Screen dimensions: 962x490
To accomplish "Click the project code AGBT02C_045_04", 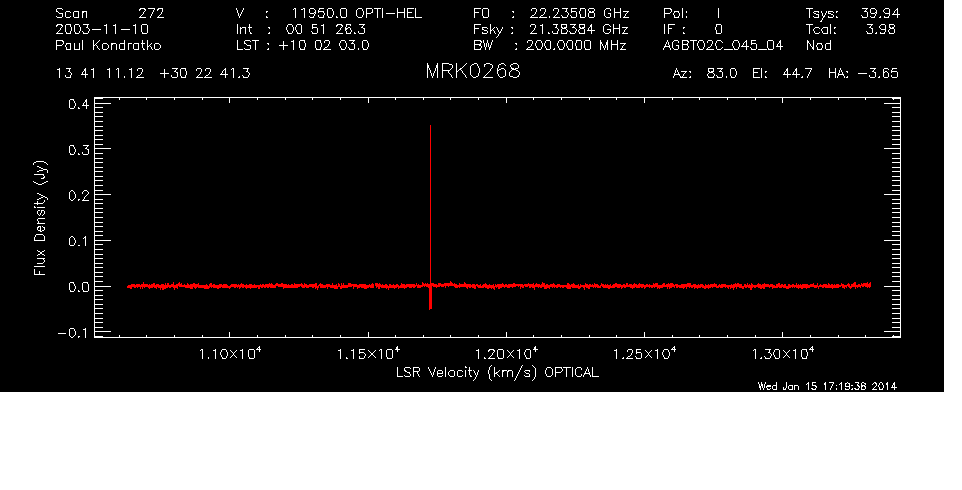I will pos(723,45).
